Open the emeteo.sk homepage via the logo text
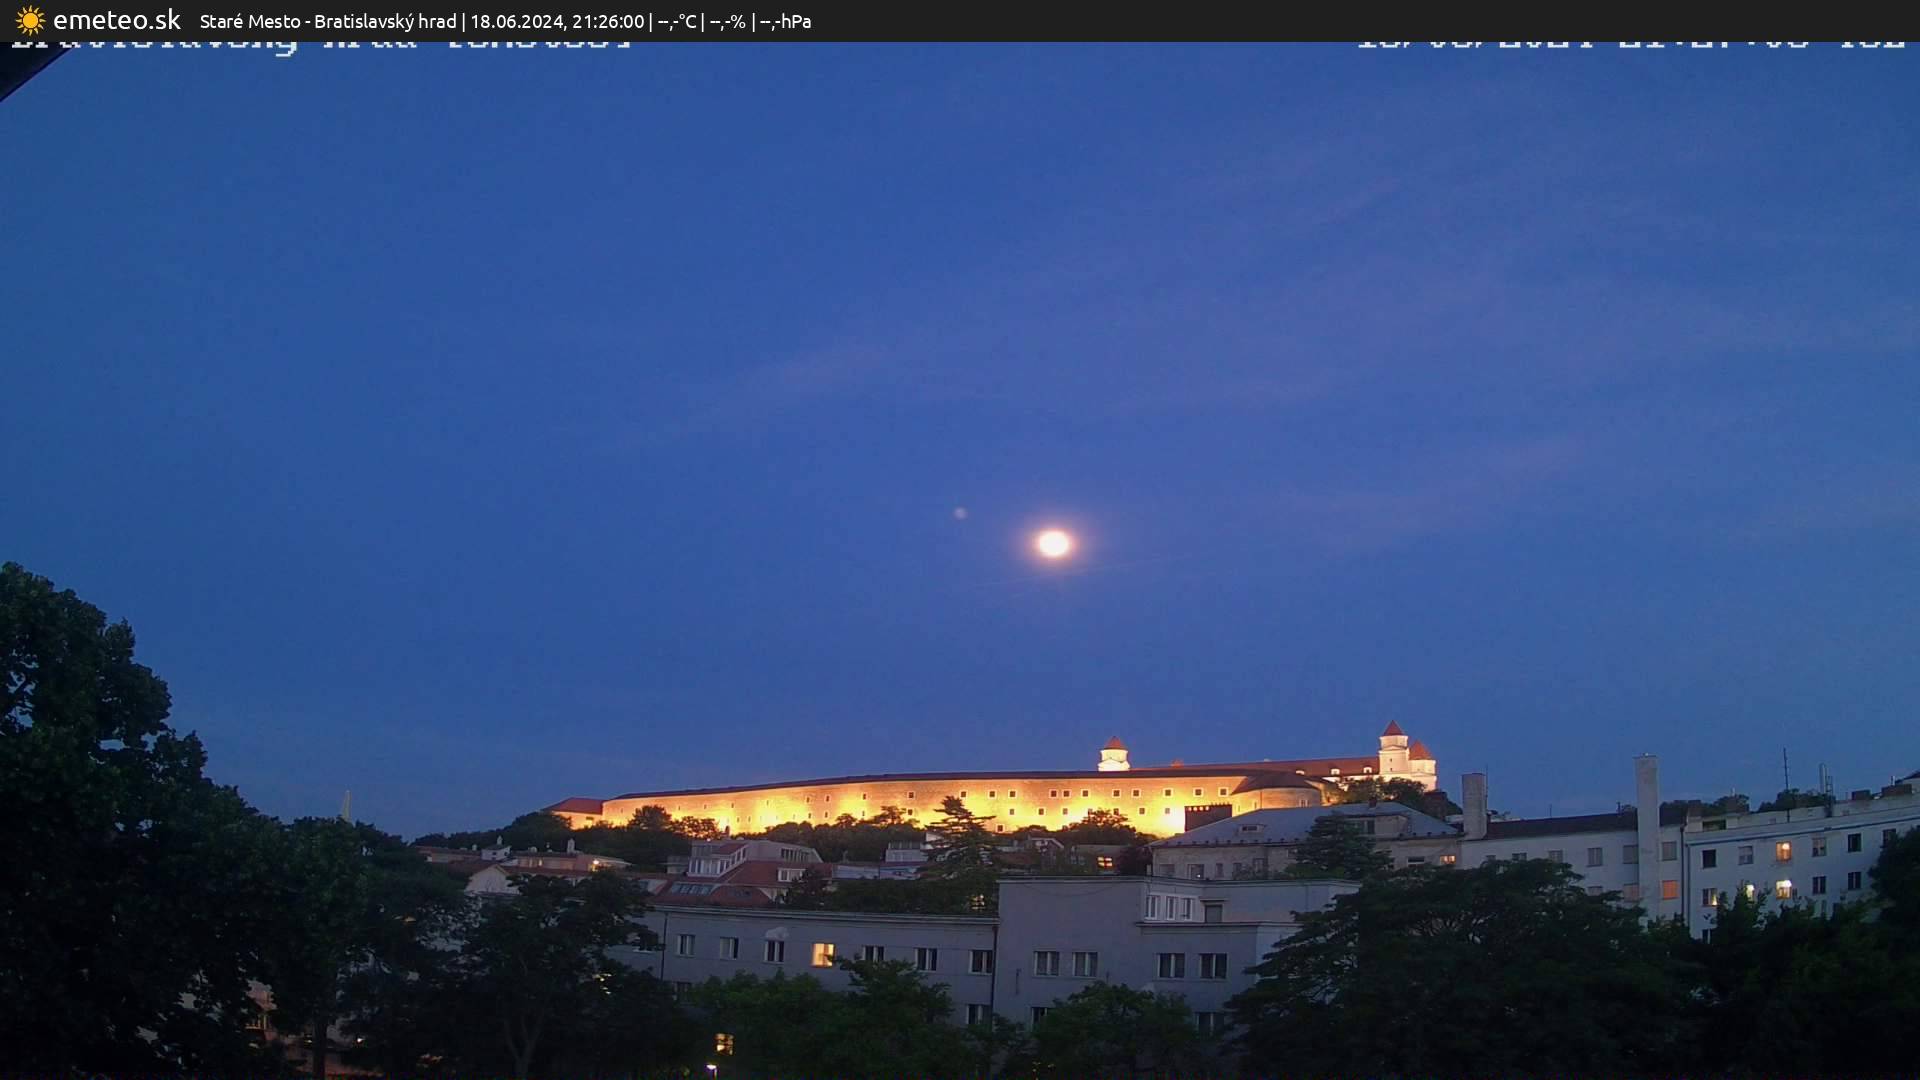 (118, 20)
